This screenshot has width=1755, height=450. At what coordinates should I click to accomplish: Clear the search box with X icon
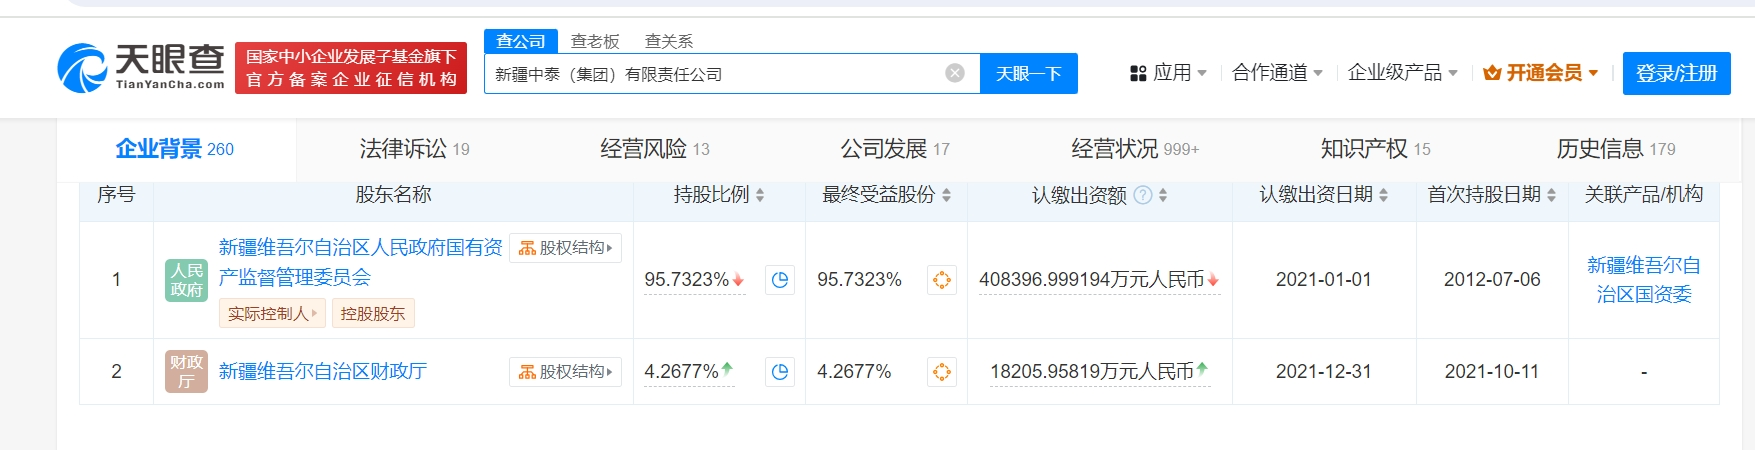click(x=955, y=73)
